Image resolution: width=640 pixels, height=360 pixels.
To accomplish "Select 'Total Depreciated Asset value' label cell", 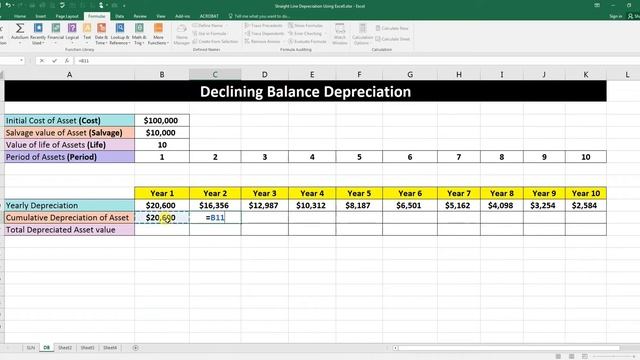I will (69, 230).
